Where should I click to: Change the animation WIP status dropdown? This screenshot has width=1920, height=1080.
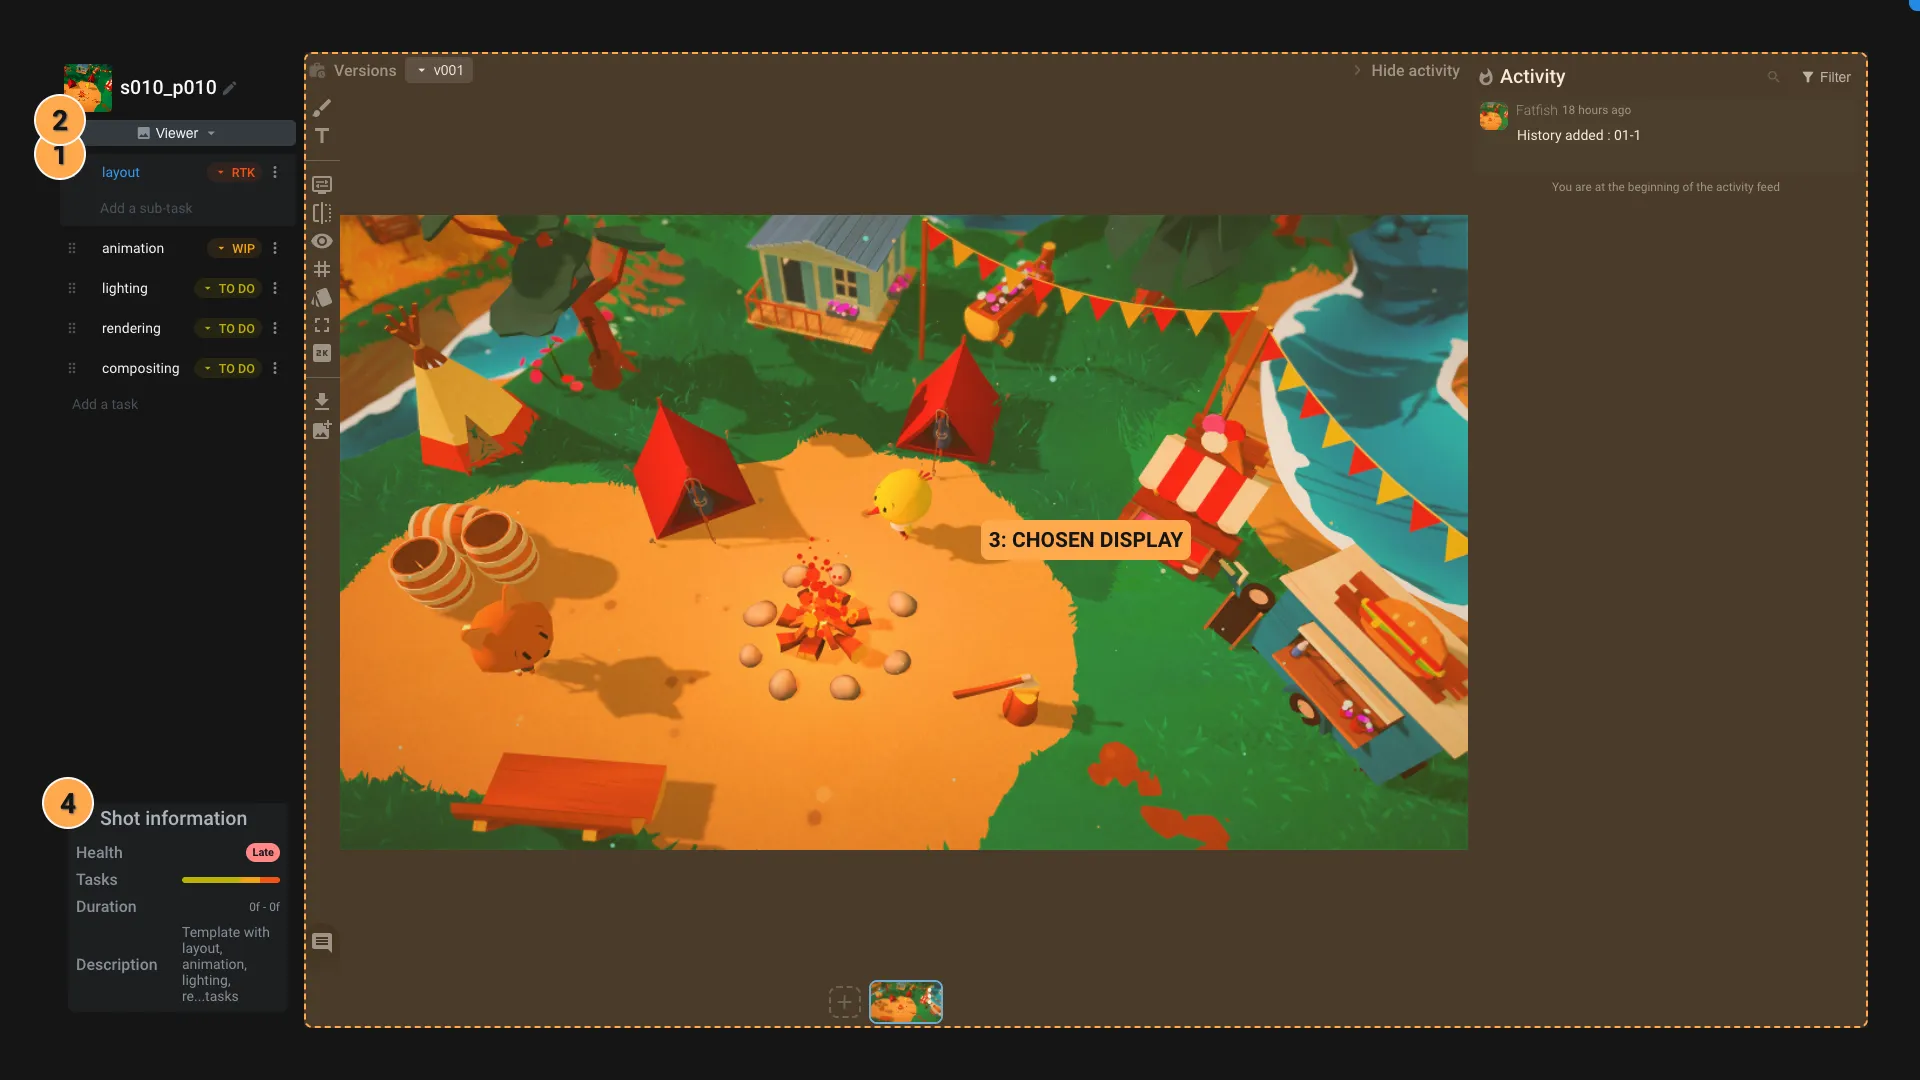click(x=236, y=248)
